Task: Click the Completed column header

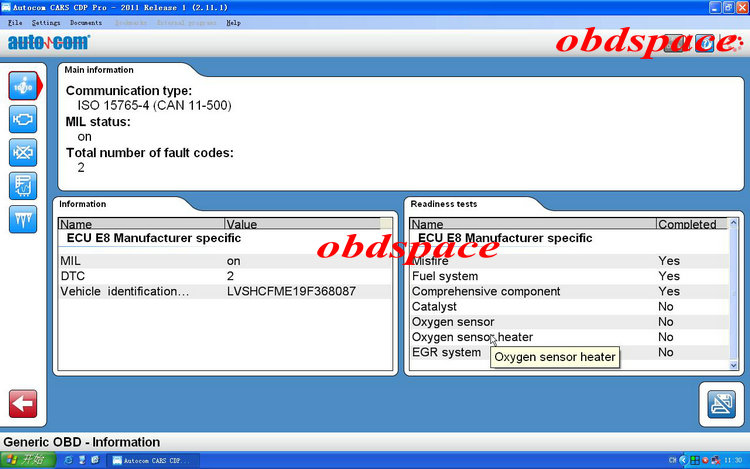Action: tap(692, 224)
